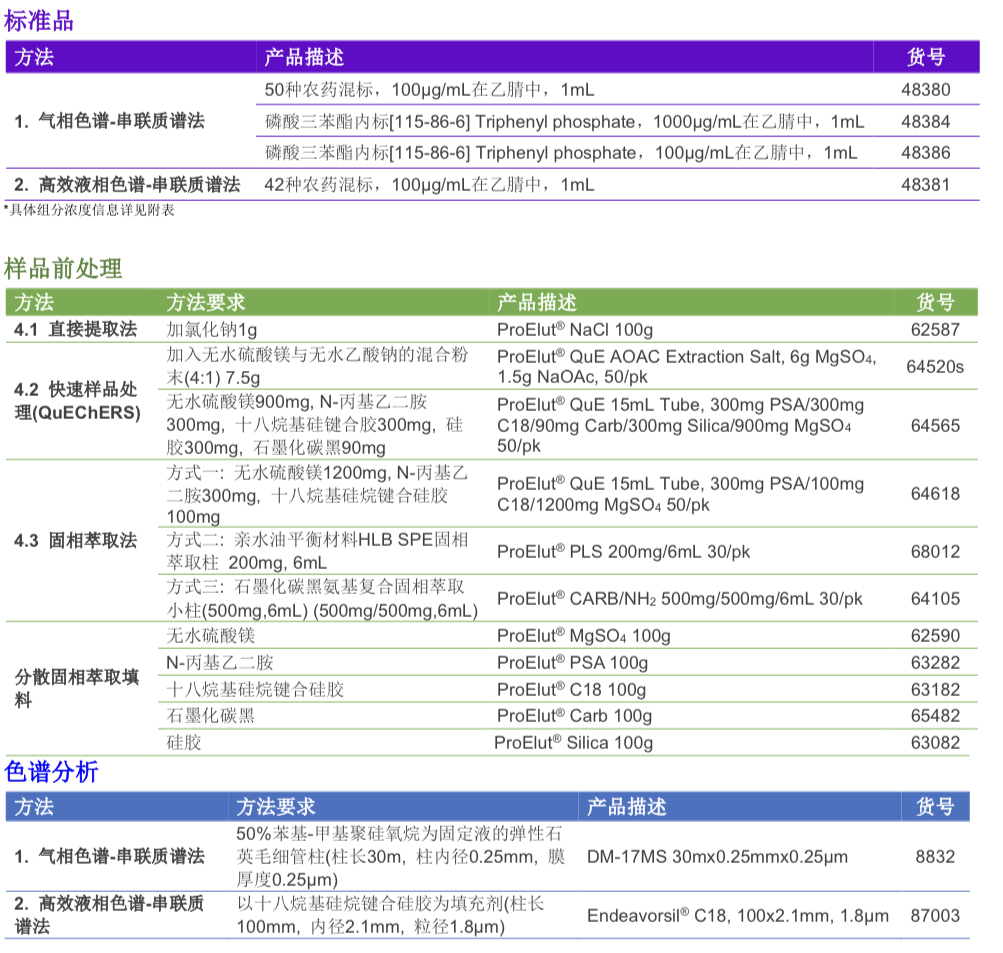This screenshot has width=1003, height=953.
Task: Click '42种农药混标' product description
Action: coord(429,185)
